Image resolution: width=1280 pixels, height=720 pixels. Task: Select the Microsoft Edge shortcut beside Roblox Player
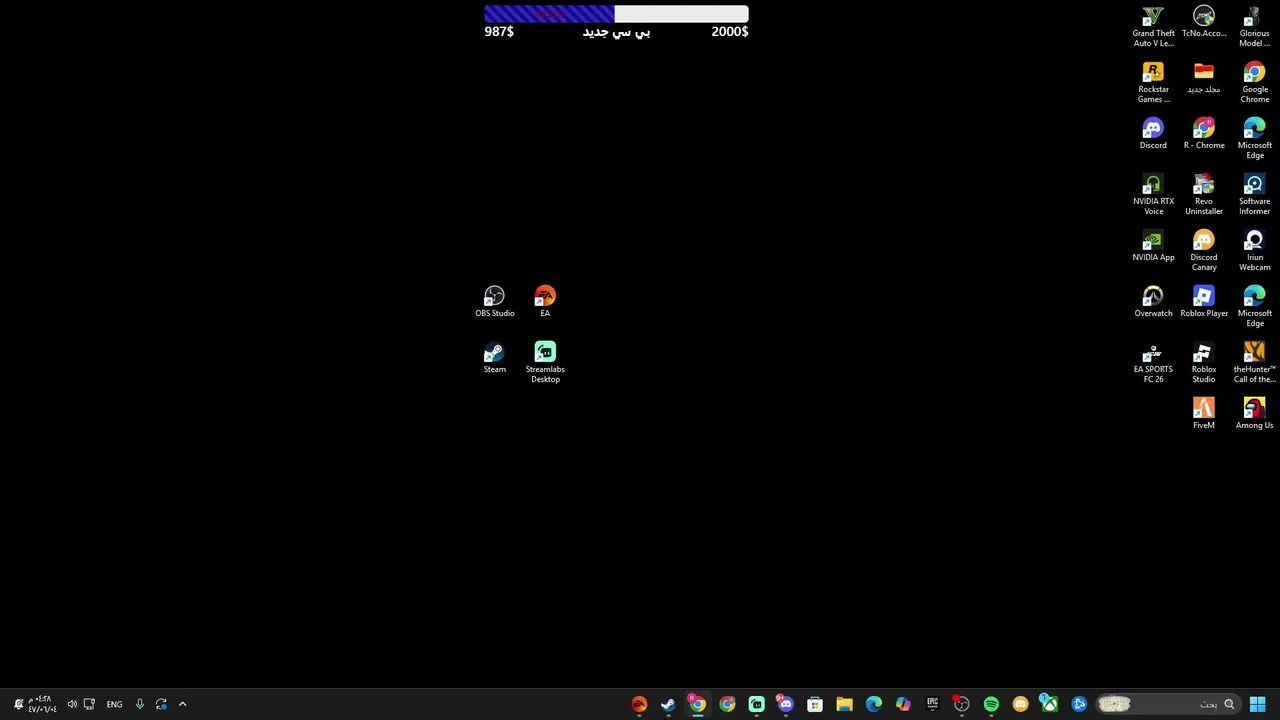(1254, 307)
